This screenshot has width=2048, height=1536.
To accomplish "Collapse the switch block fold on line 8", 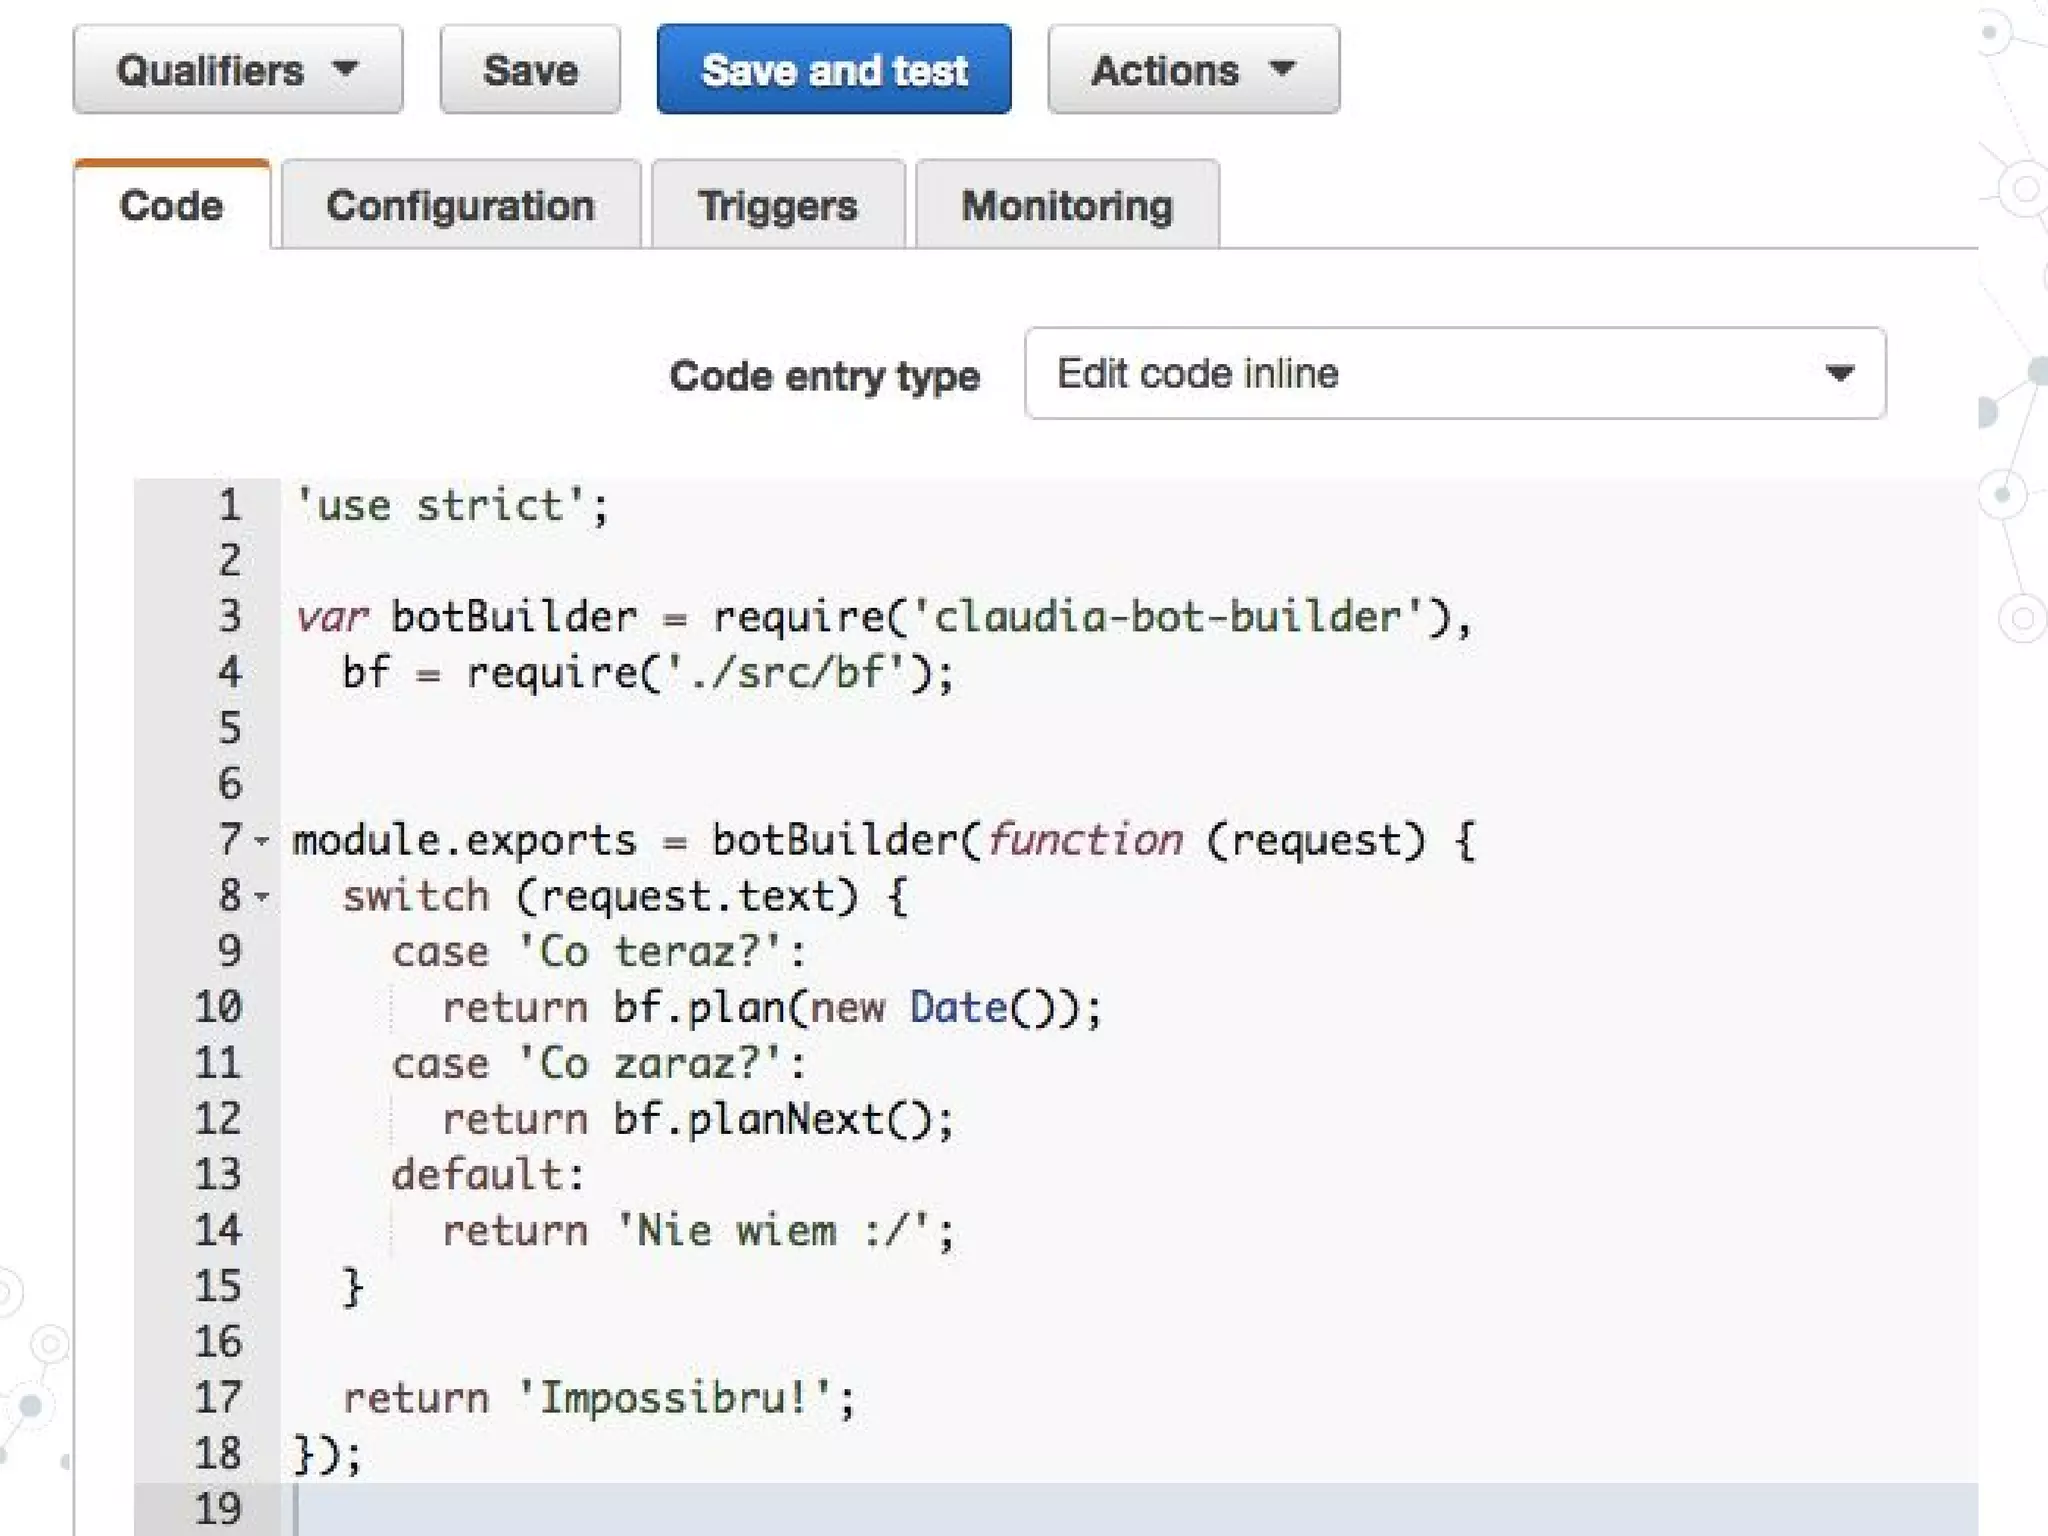I will tap(262, 897).
